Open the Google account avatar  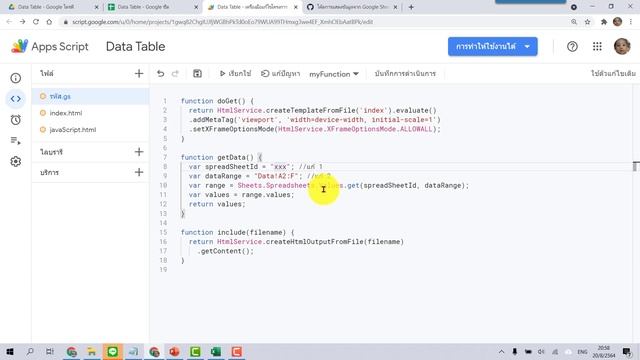pos(622,46)
